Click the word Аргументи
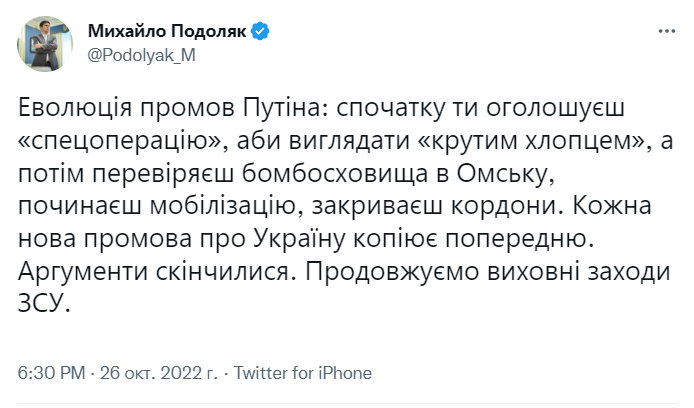This screenshot has height=408, width=694. pyautogui.click(x=83, y=272)
